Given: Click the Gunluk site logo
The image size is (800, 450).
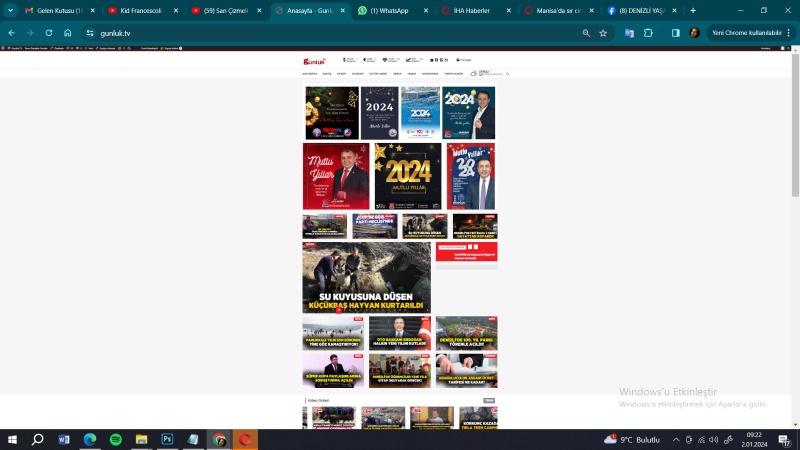Looking at the screenshot, I should [315, 60].
